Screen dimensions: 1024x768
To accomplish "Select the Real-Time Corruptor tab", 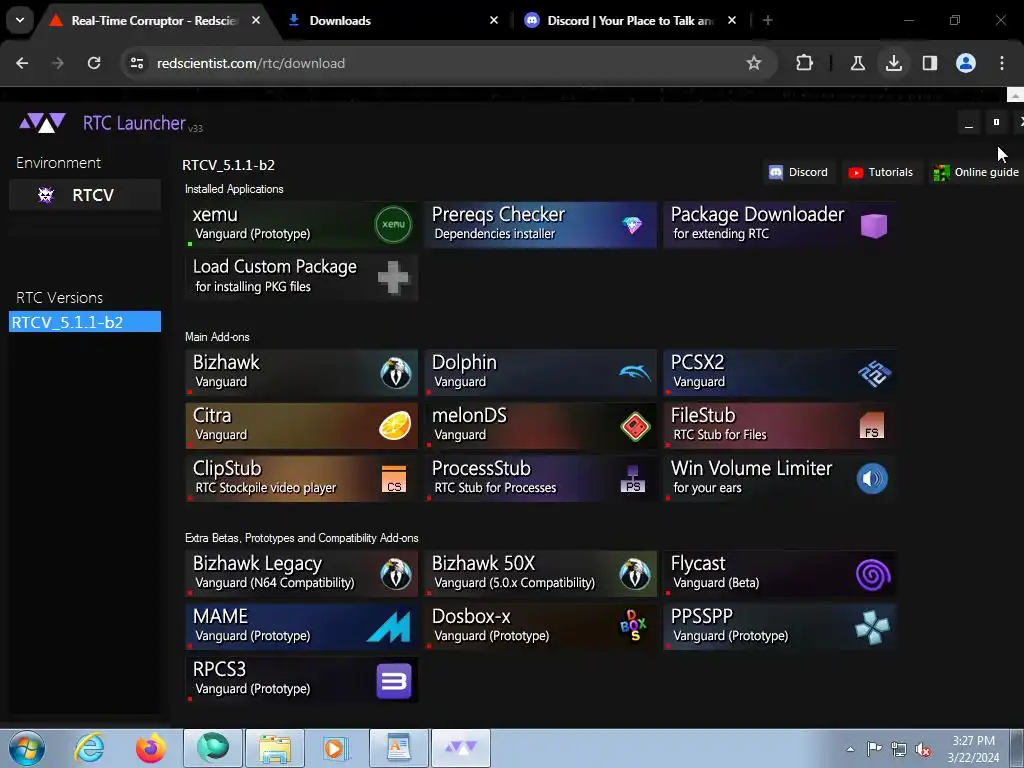I will [x=155, y=21].
